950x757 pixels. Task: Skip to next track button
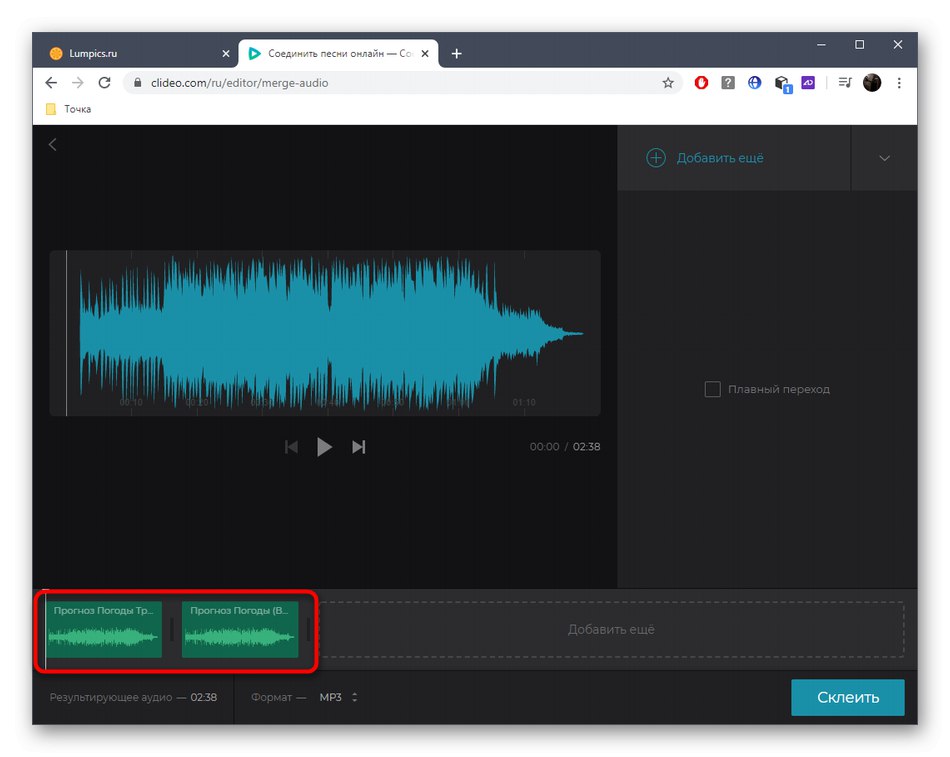click(x=358, y=447)
